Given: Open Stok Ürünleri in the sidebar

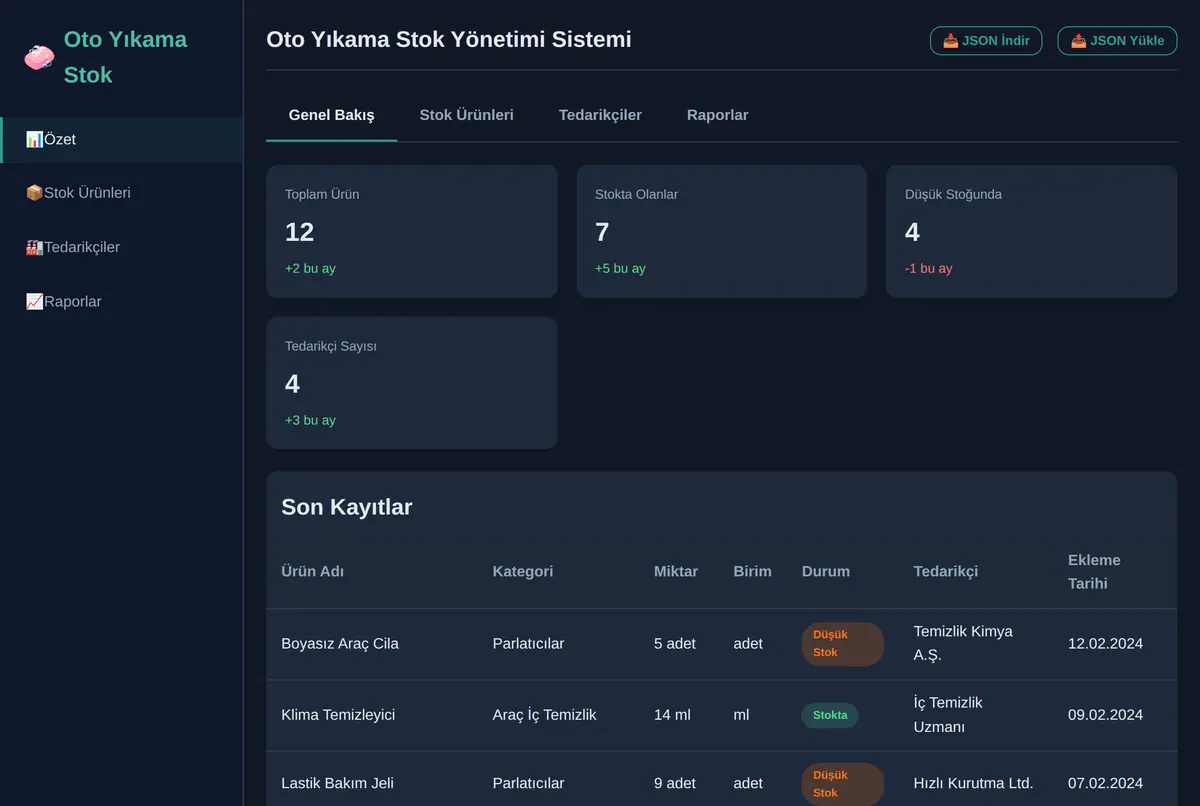Looking at the screenshot, I should (121, 193).
